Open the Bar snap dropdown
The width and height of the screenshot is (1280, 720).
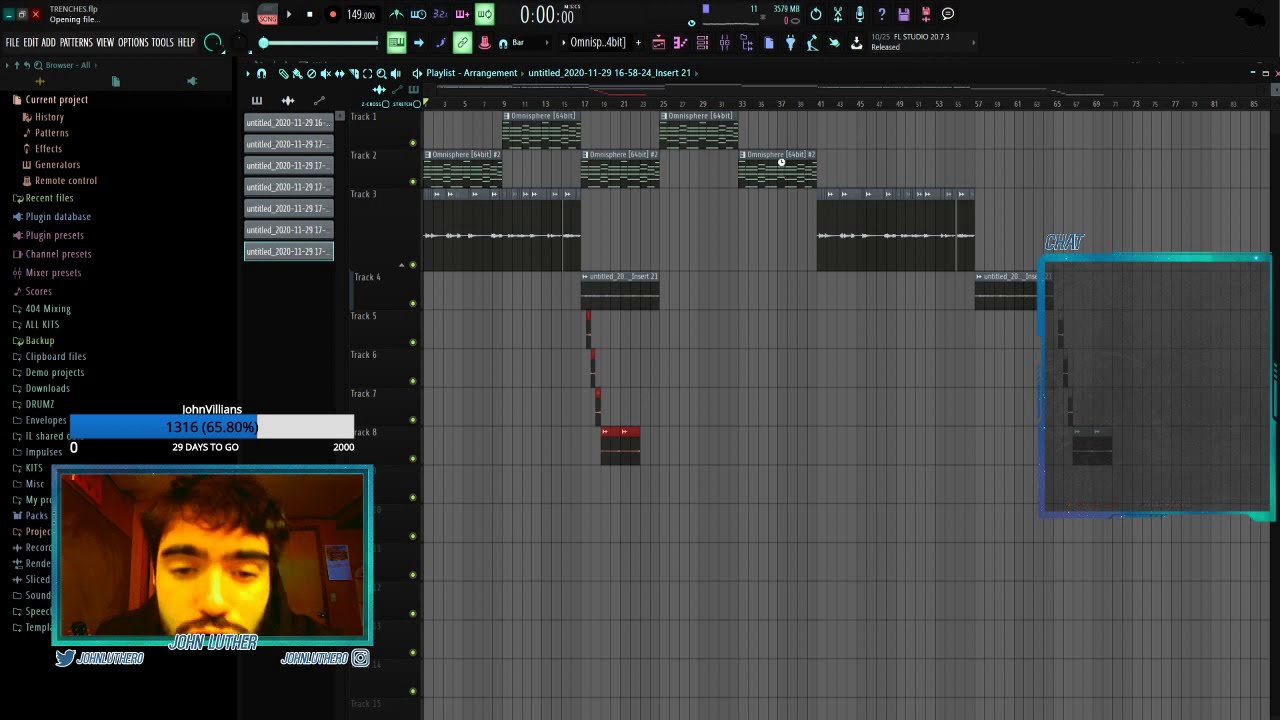524,43
